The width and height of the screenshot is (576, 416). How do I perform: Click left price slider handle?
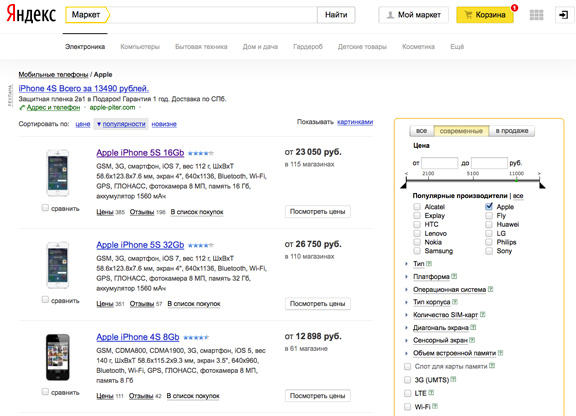click(x=404, y=184)
